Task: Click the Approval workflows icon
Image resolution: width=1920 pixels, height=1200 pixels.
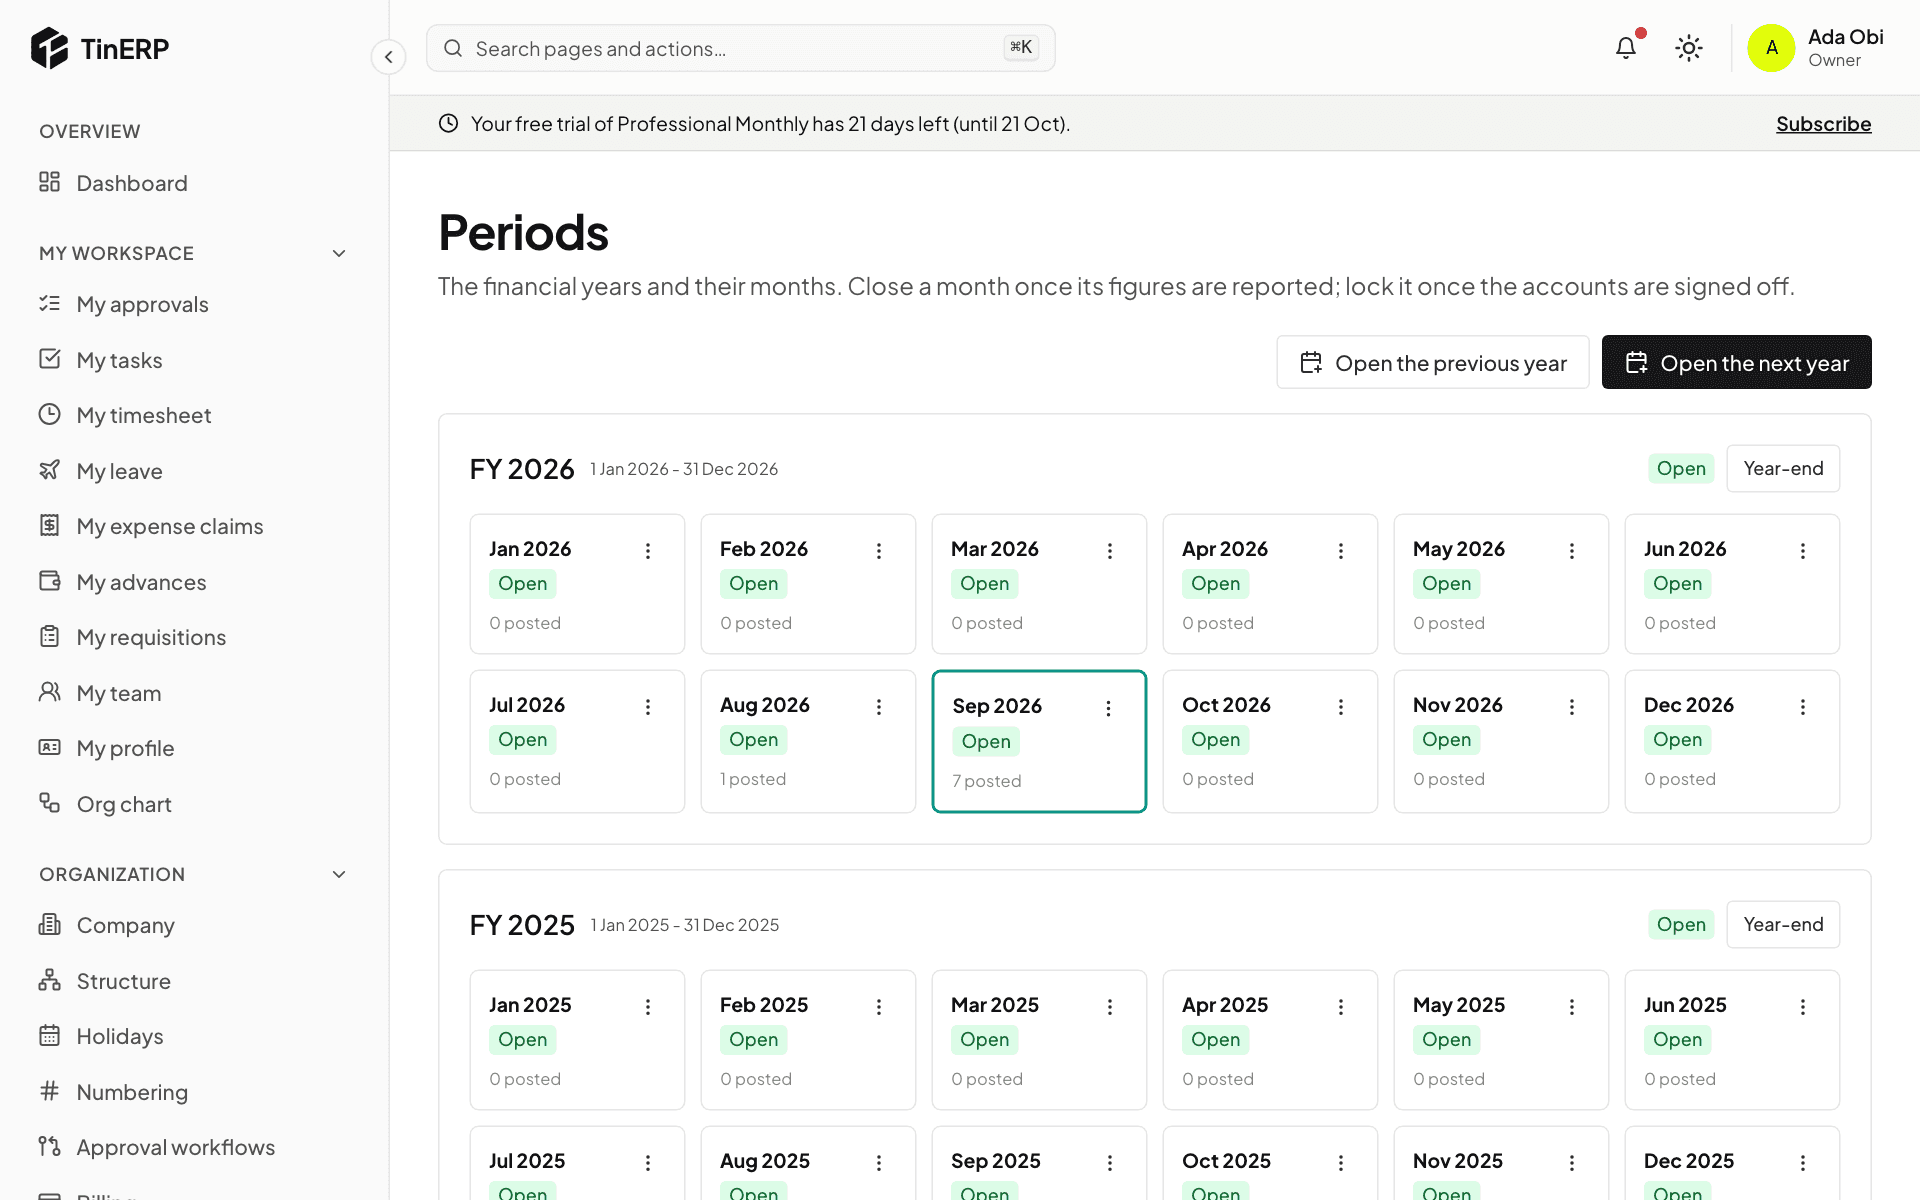Action: coord(49,1146)
